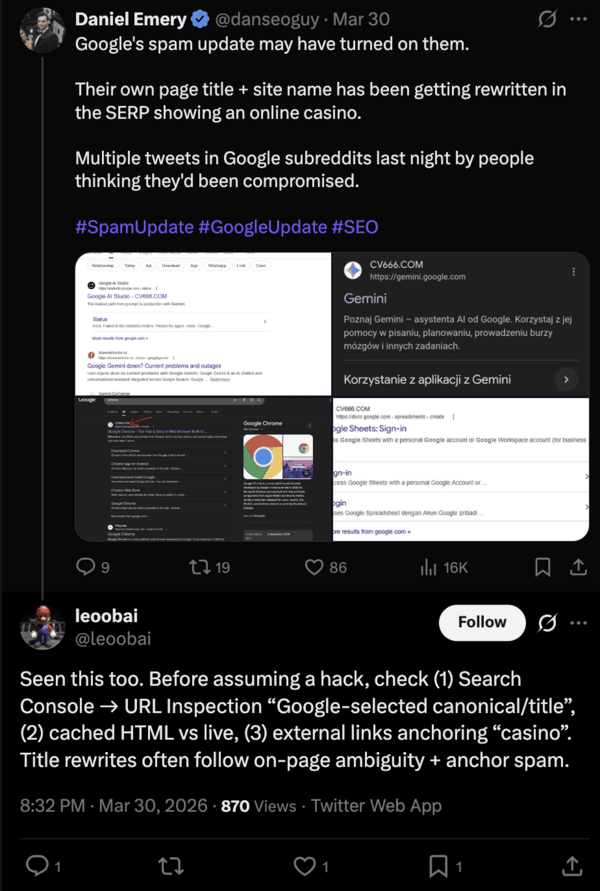The height and width of the screenshot is (891, 600).
Task: Open more options for Daniel's tweet
Action: click(579, 19)
